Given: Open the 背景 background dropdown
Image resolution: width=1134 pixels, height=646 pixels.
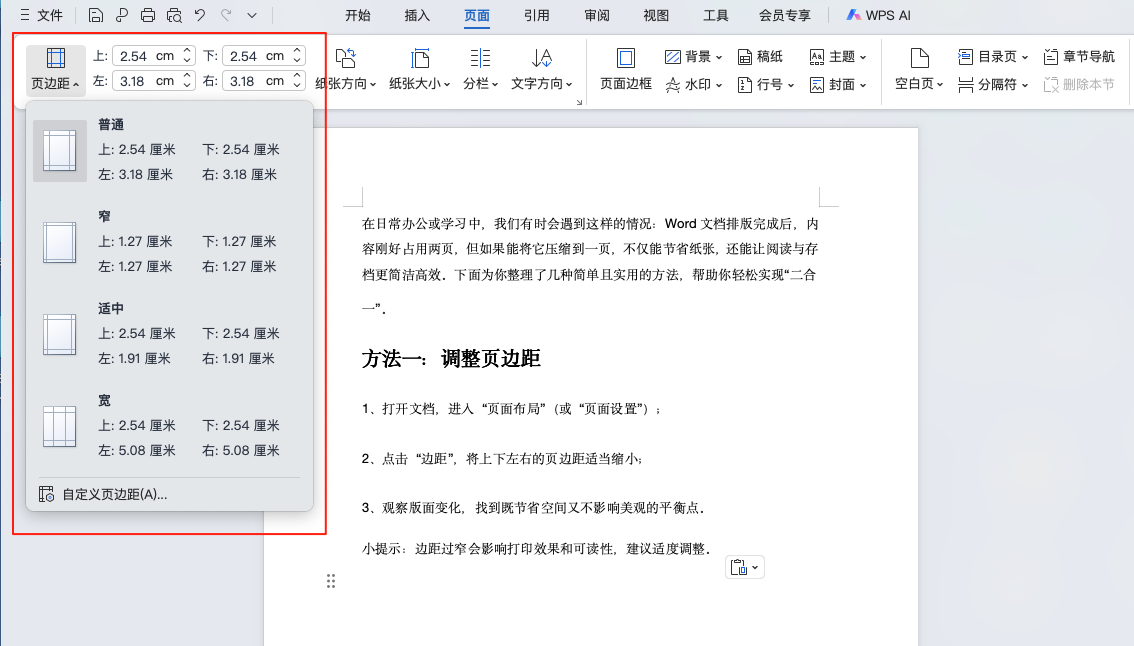Looking at the screenshot, I should tap(693, 56).
